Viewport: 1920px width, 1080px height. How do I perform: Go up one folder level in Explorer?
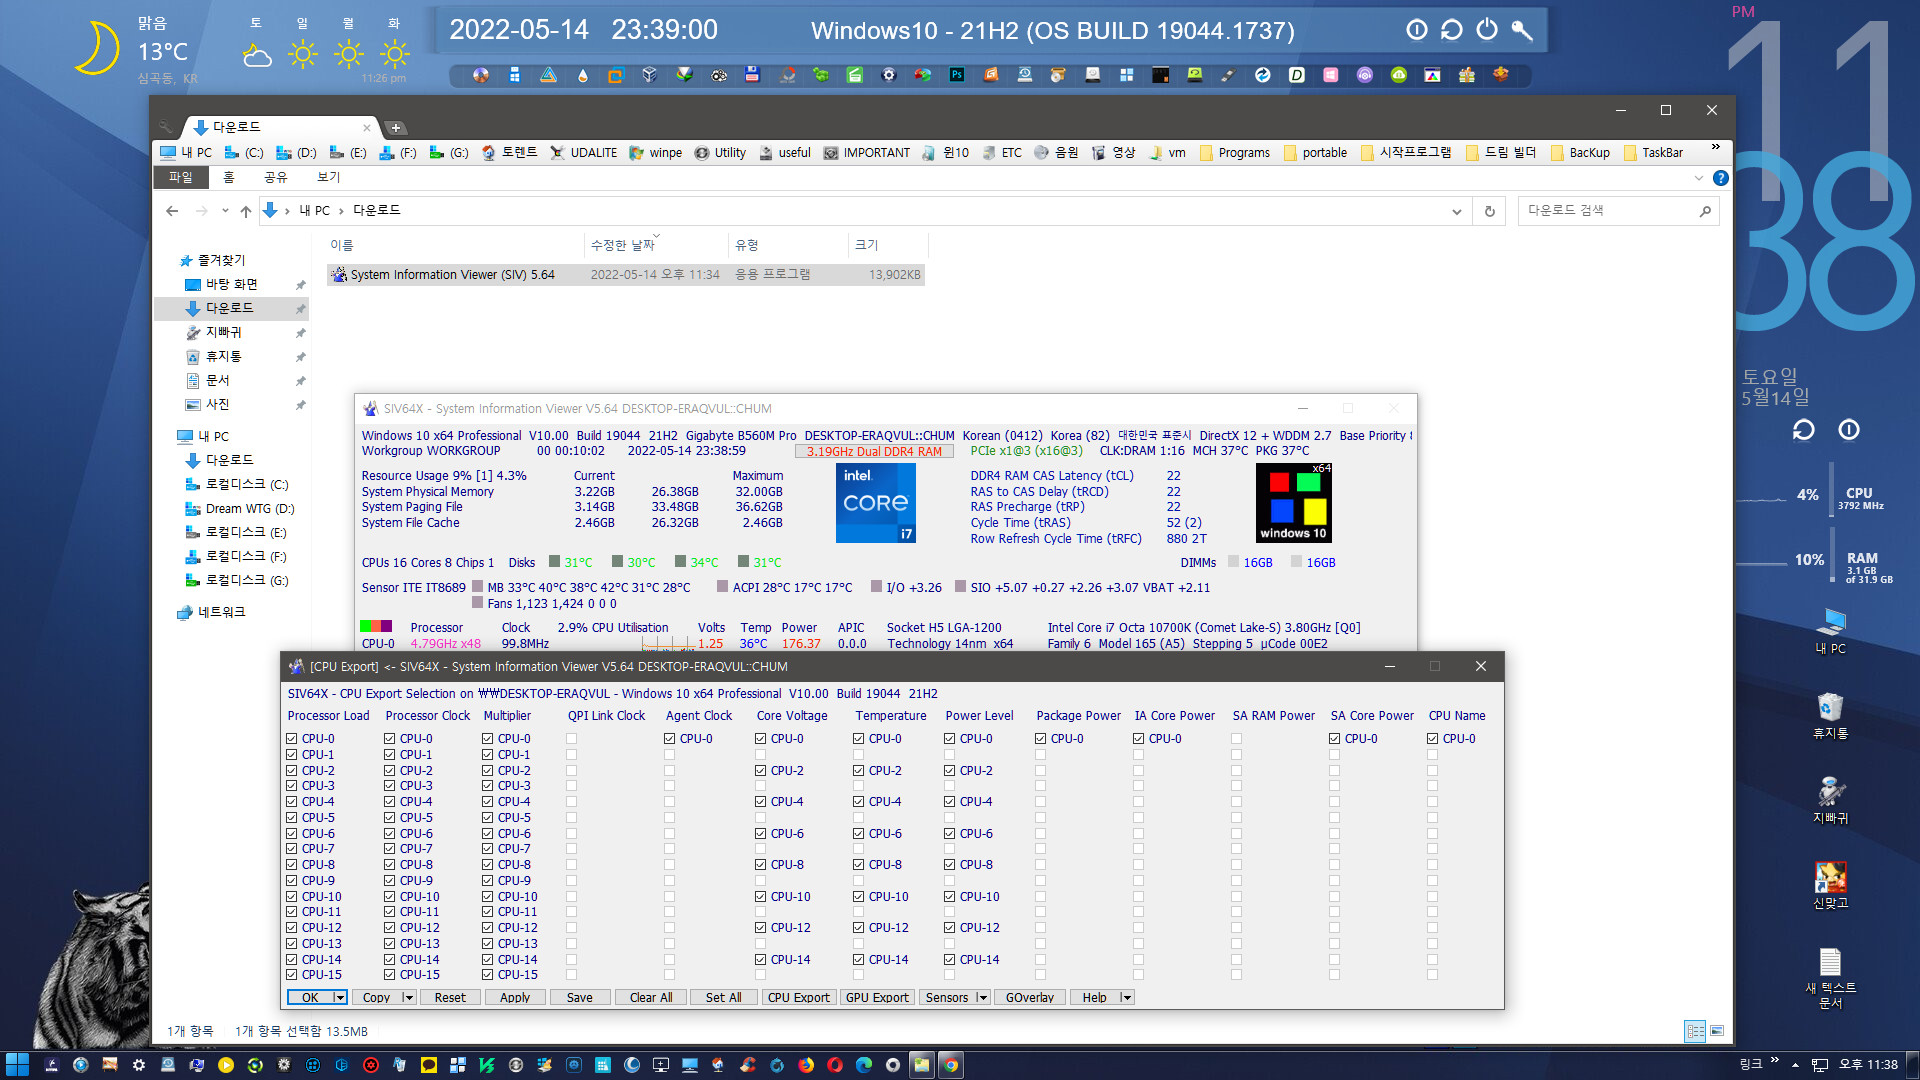(246, 211)
